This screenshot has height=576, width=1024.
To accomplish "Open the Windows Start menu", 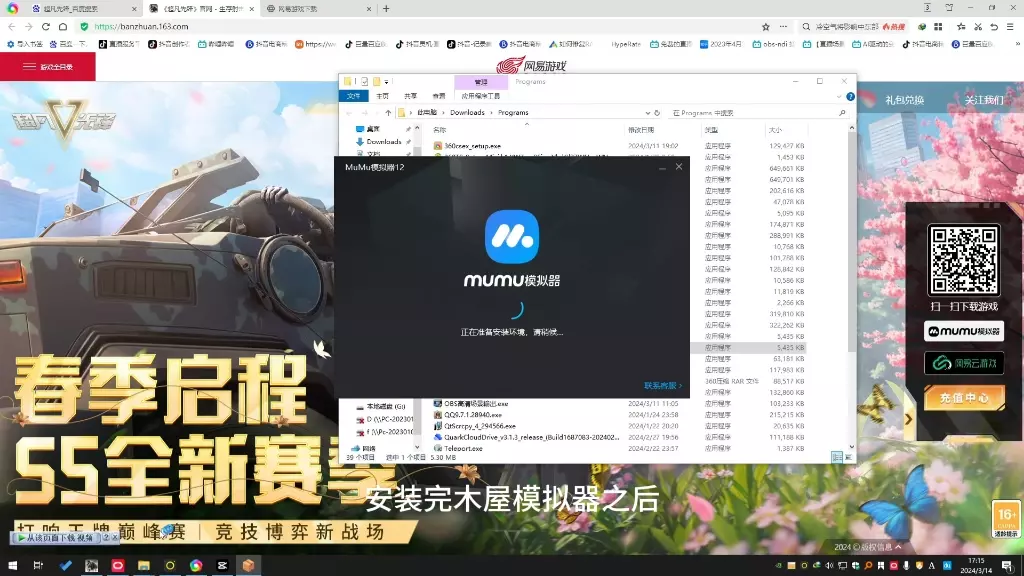I will point(12,566).
